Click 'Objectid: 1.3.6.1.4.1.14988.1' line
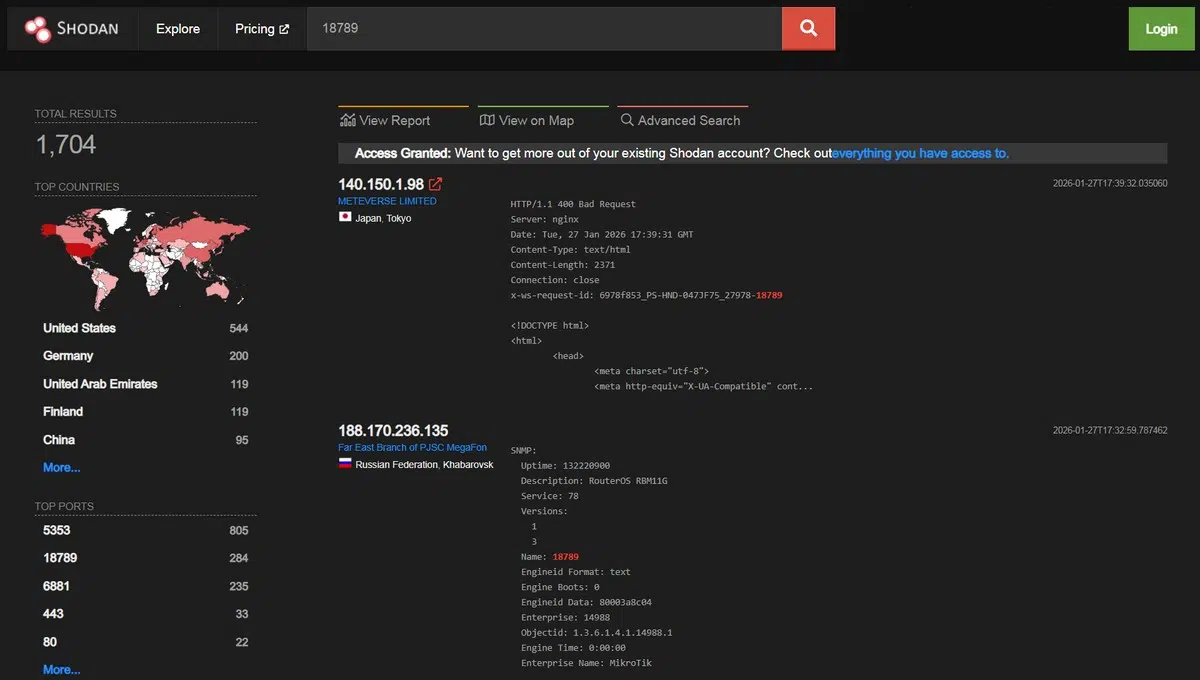 pos(596,633)
